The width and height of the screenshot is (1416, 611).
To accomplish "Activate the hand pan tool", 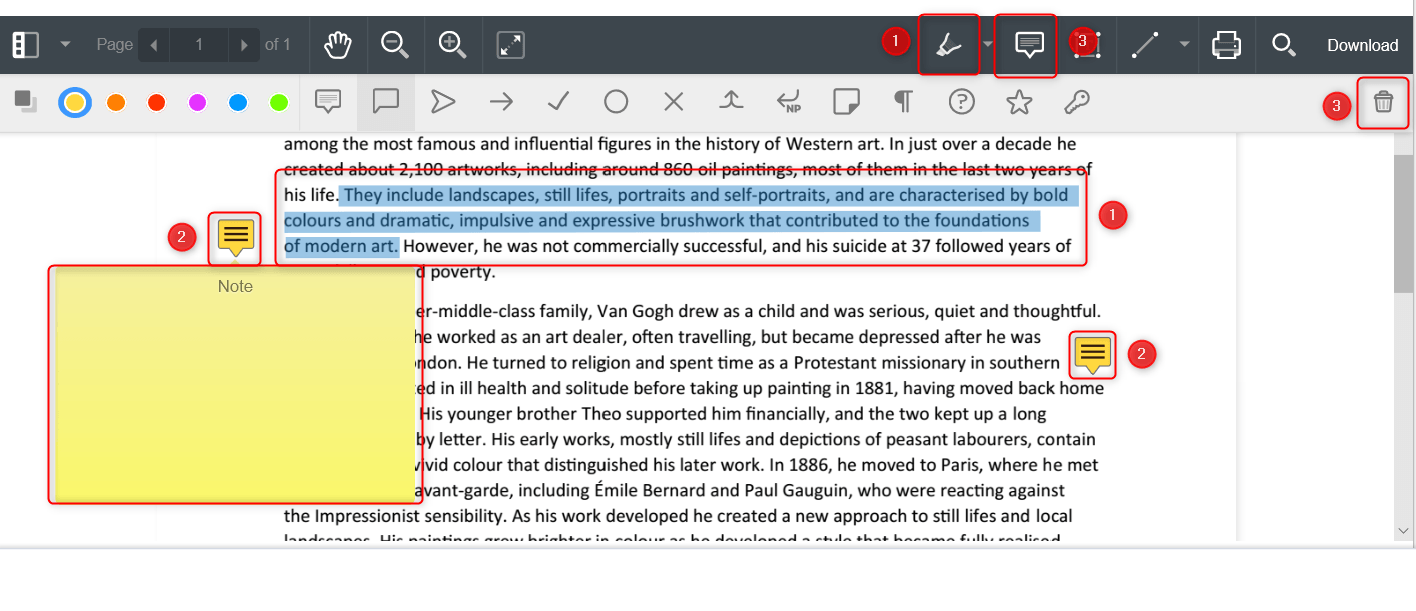I will pyautogui.click(x=339, y=45).
